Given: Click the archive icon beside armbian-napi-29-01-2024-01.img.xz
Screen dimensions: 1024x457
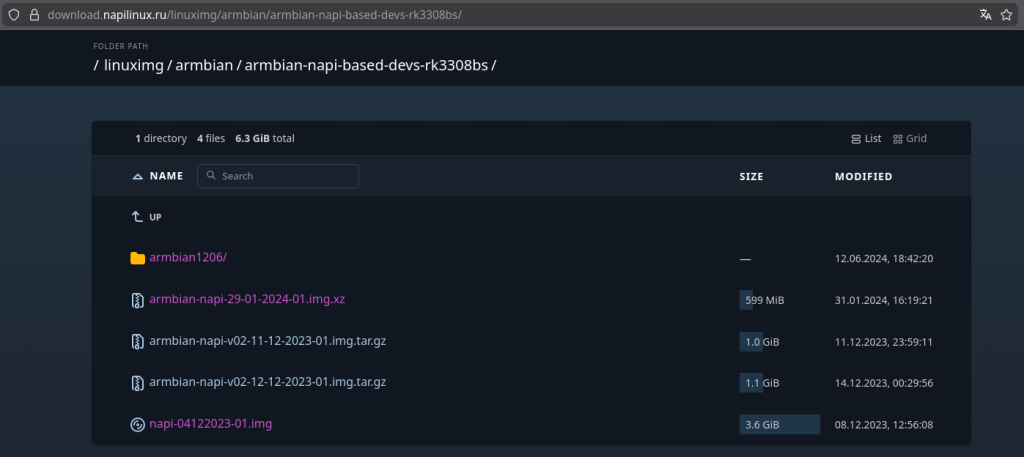Looking at the screenshot, I should point(138,300).
